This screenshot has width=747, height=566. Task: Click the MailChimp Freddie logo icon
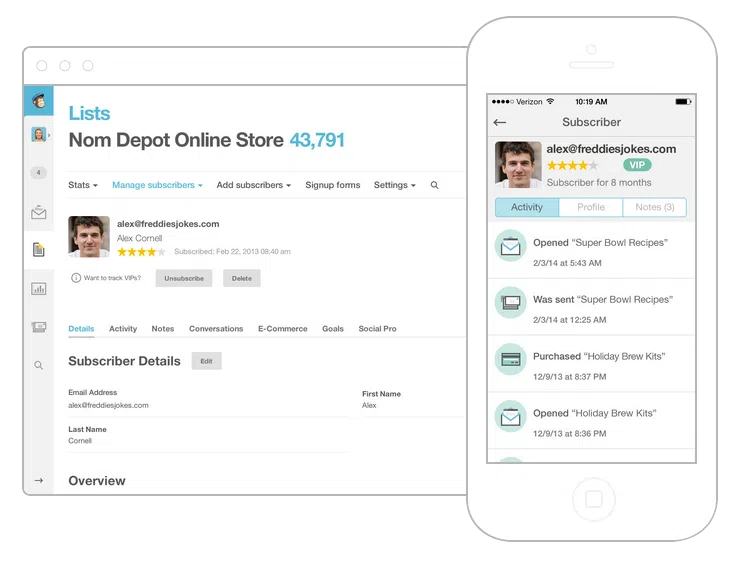(x=39, y=100)
